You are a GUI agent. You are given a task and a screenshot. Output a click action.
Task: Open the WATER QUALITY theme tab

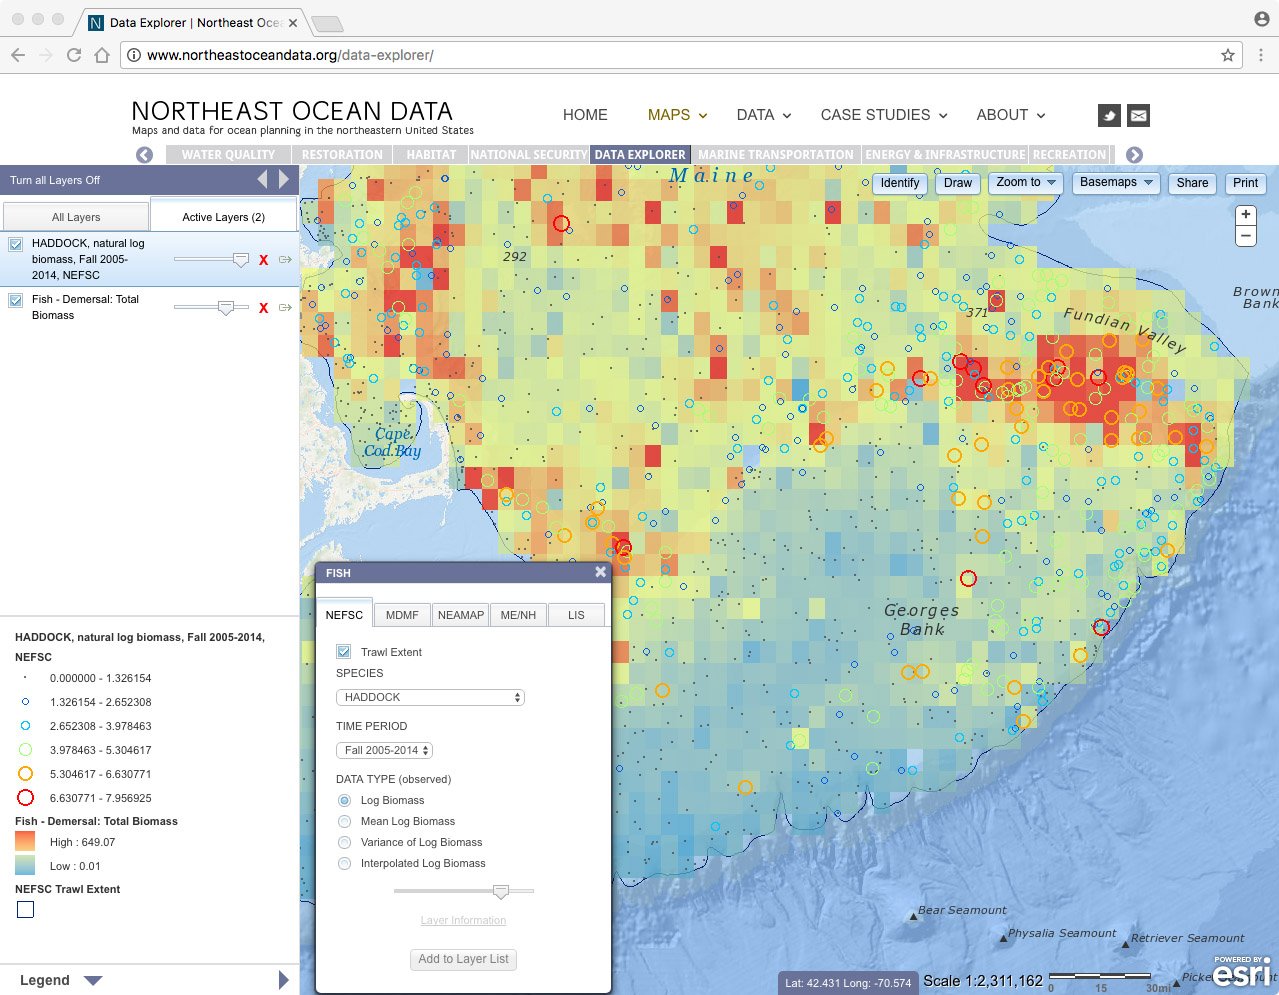pyautogui.click(x=228, y=155)
